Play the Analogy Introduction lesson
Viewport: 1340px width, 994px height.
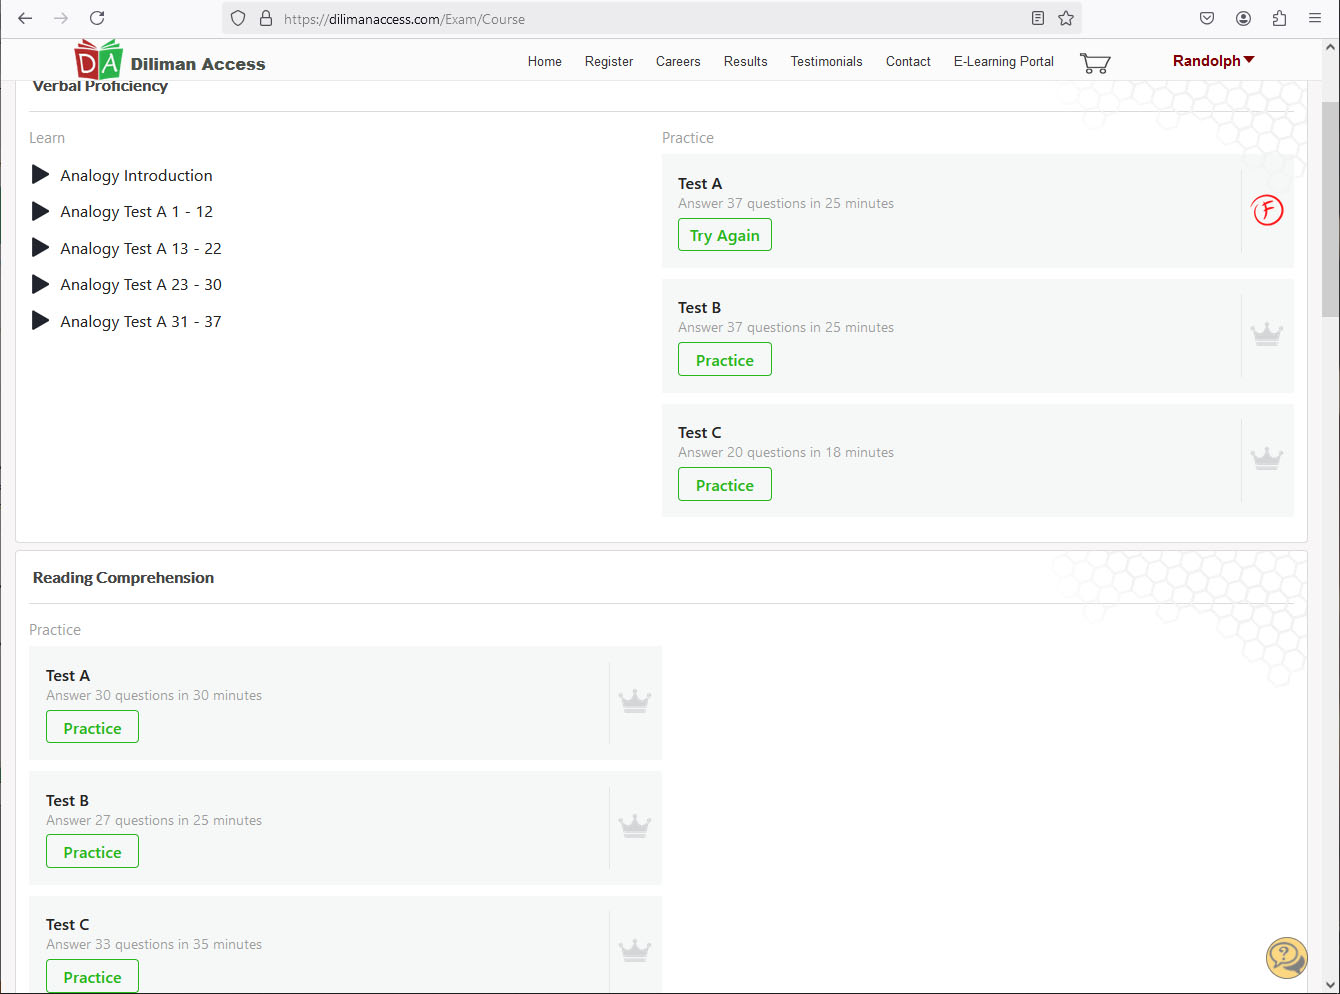point(136,176)
